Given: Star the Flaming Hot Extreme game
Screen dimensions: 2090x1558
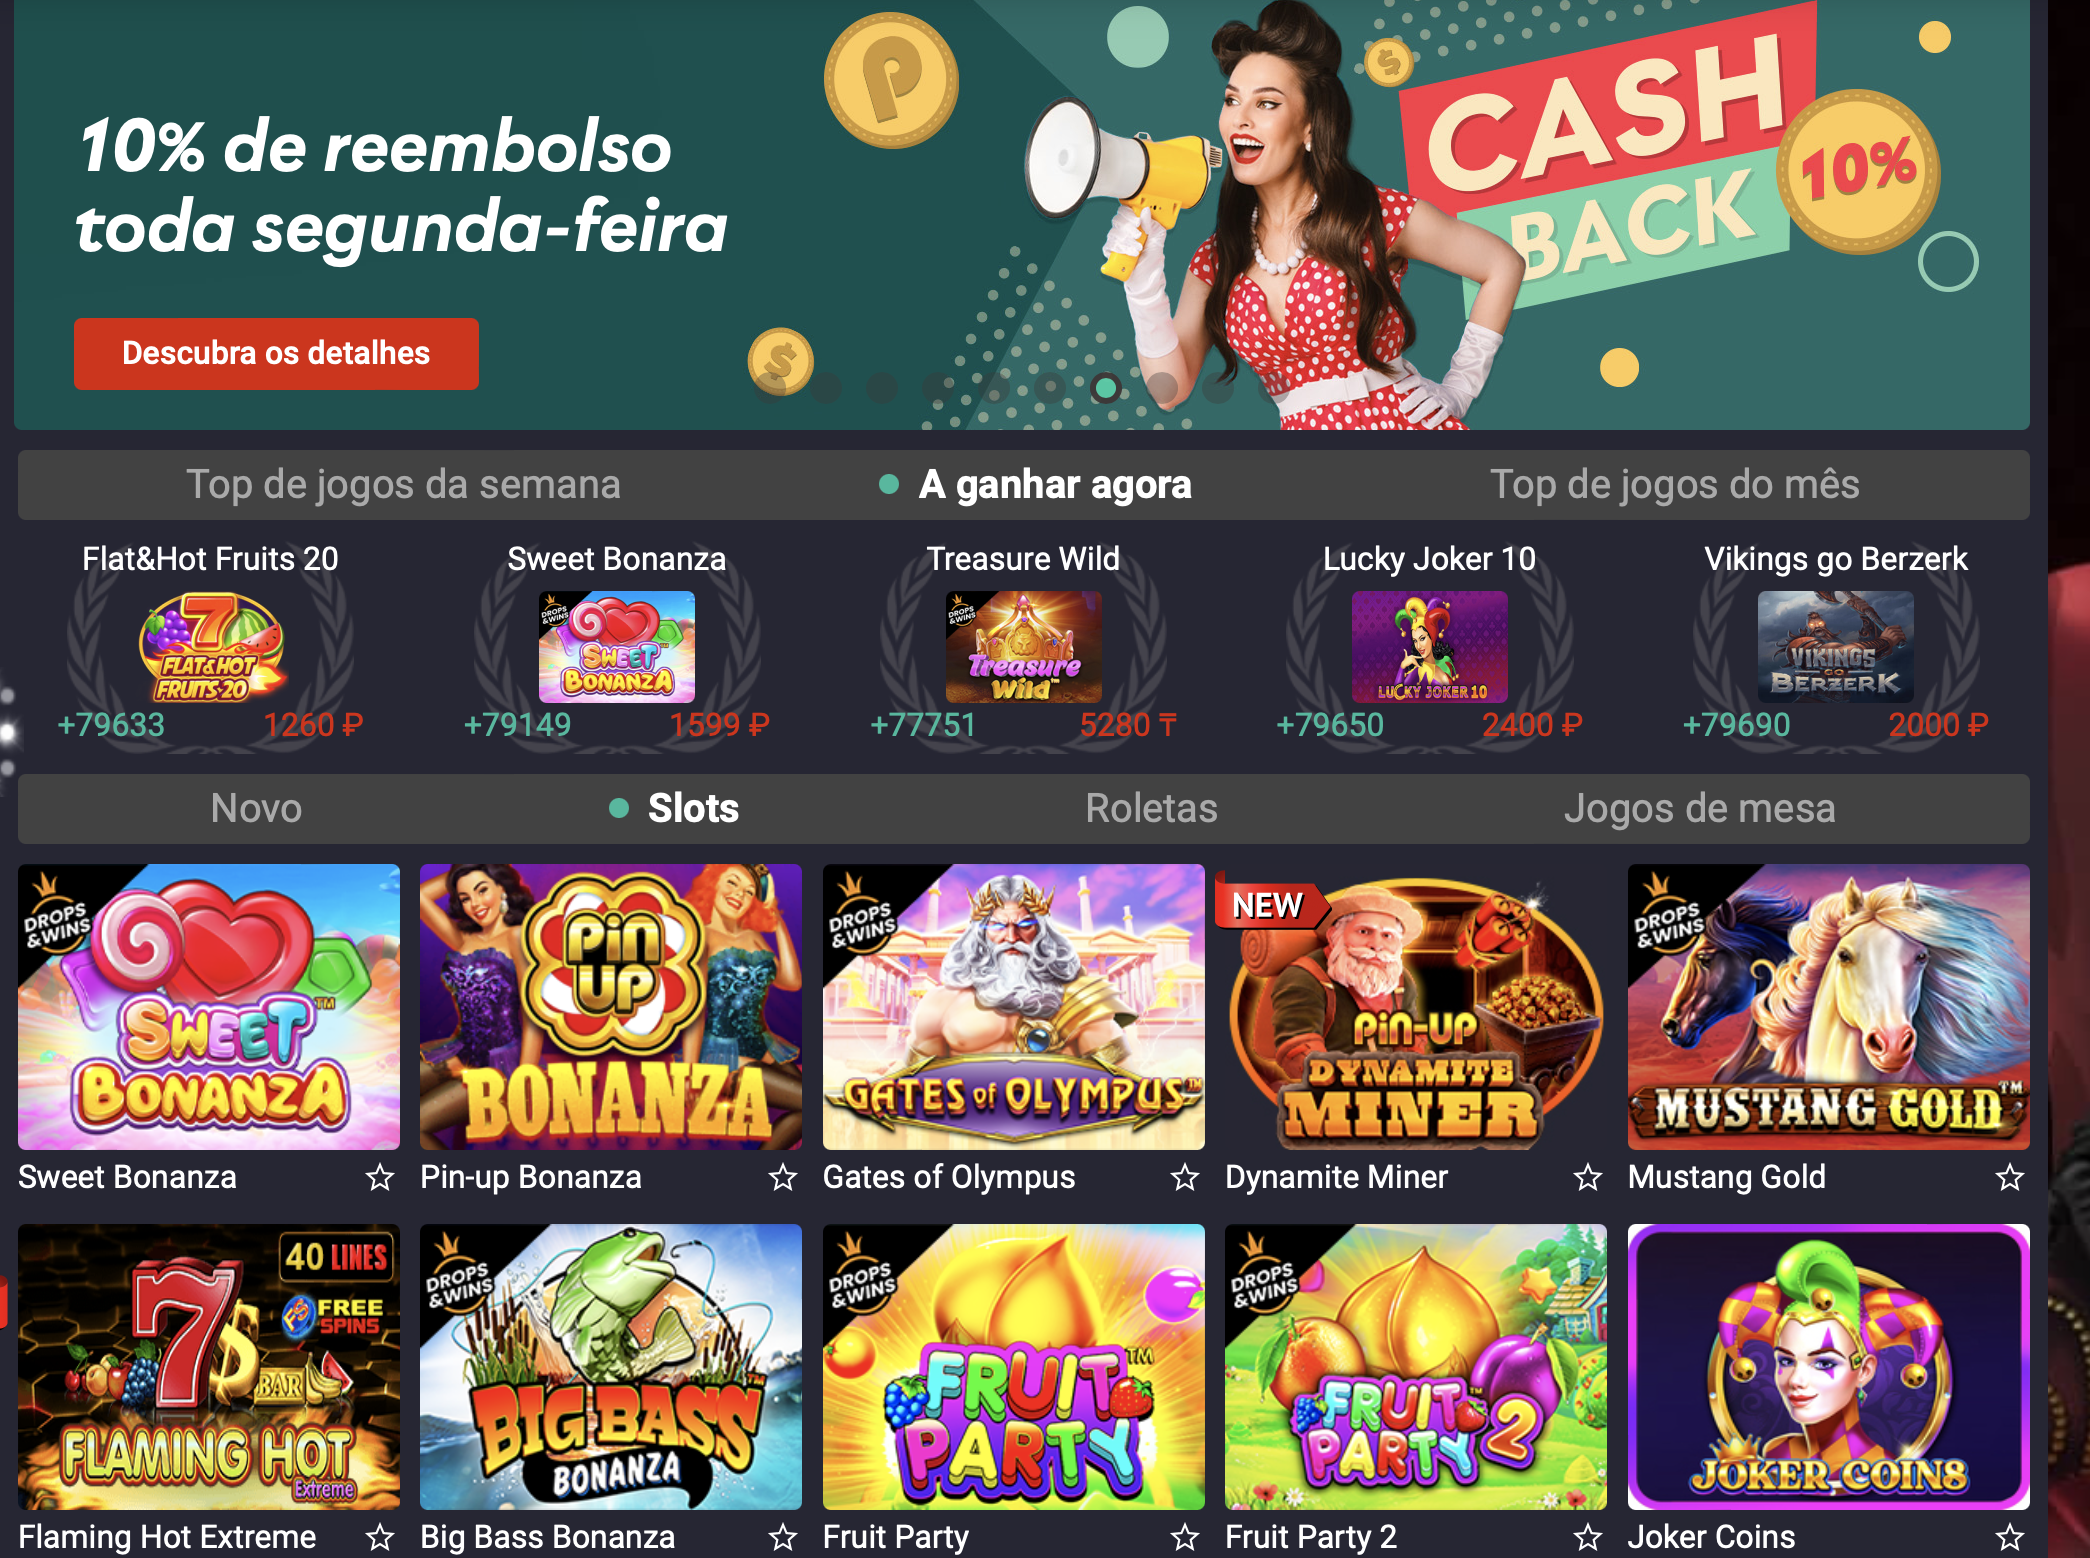Looking at the screenshot, I should [380, 1537].
